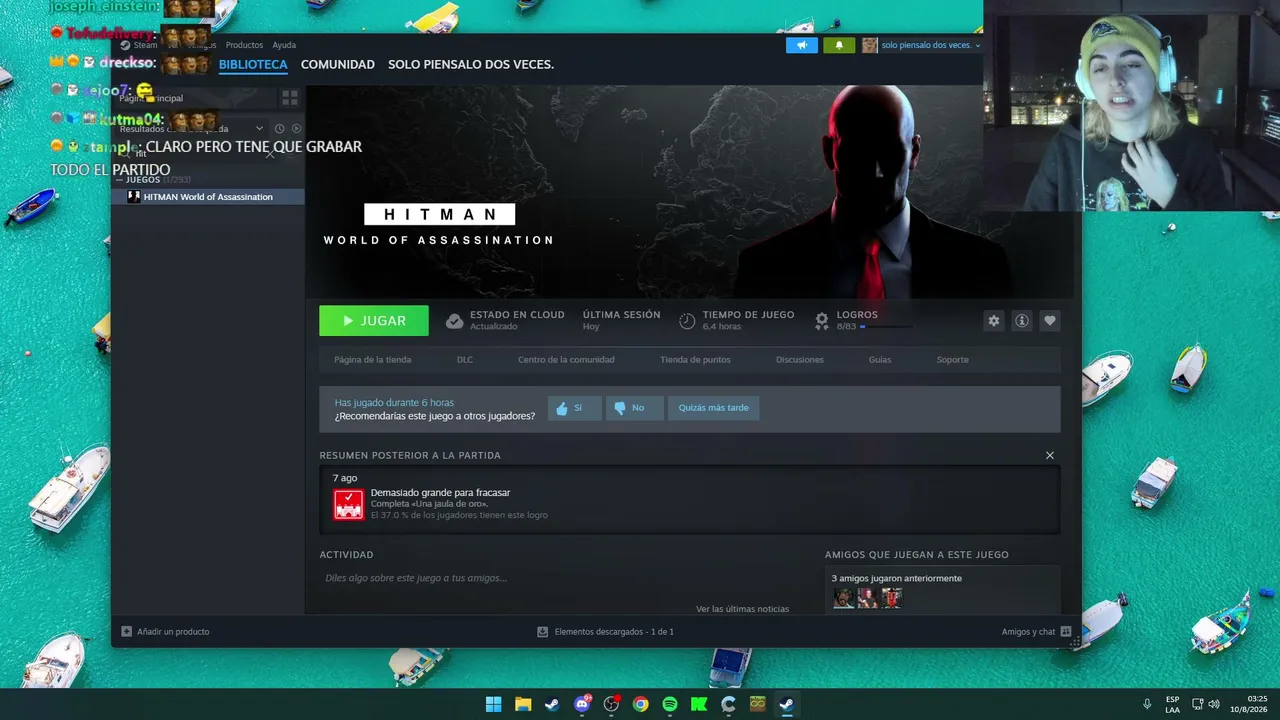Viewport: 1280px width, 720px height.
Task: Open OBS Studio from the taskbar
Action: 611,704
